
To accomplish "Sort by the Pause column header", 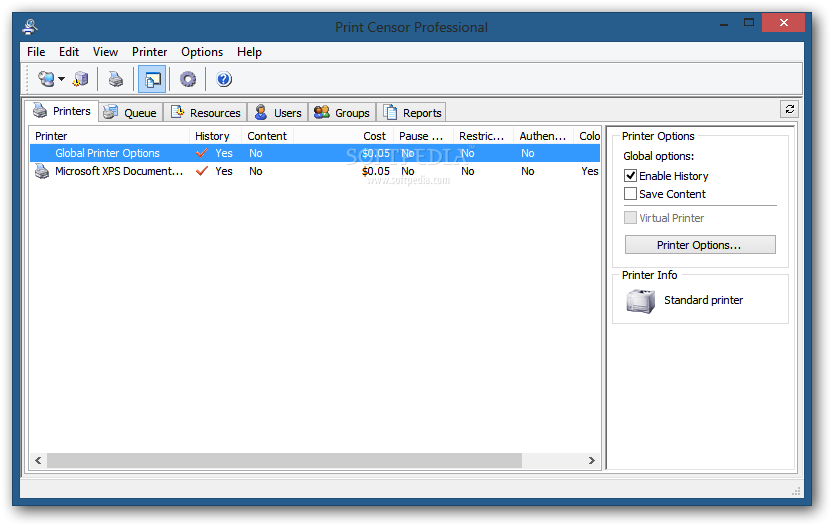I will click(x=423, y=136).
